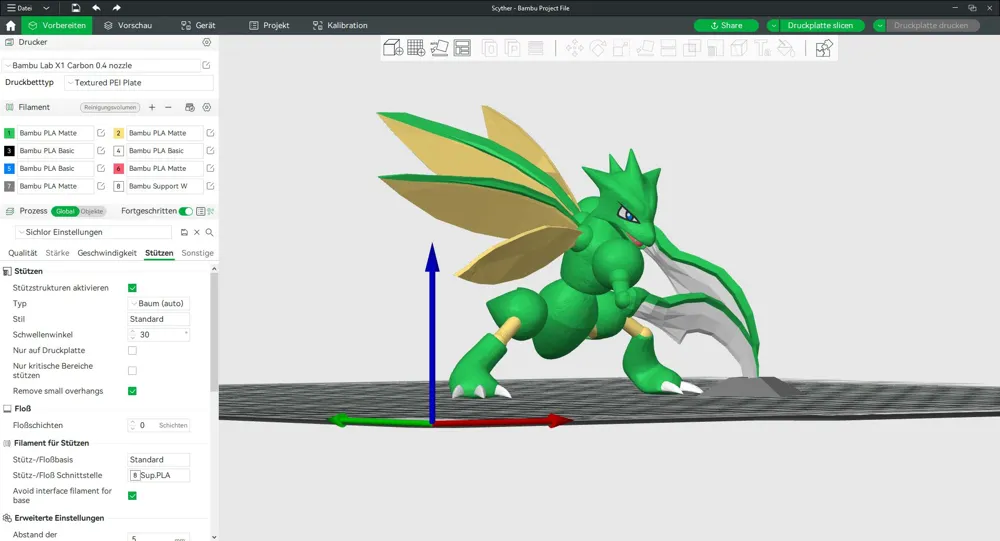
Task: Click yellow filament 2 color swatch
Action: pos(119,133)
